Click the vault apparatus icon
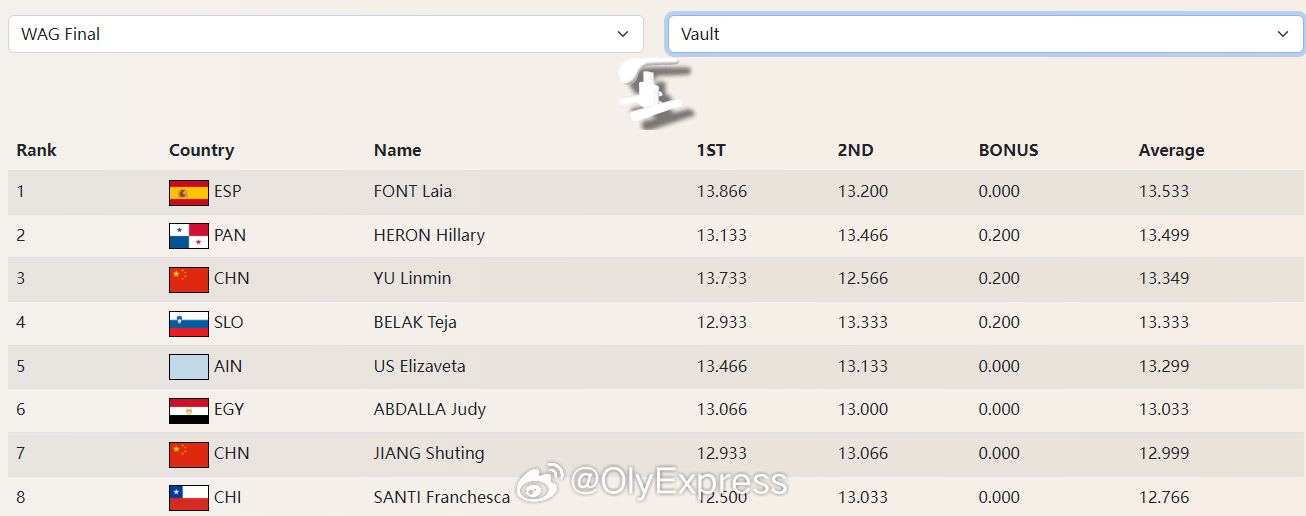 point(653,95)
